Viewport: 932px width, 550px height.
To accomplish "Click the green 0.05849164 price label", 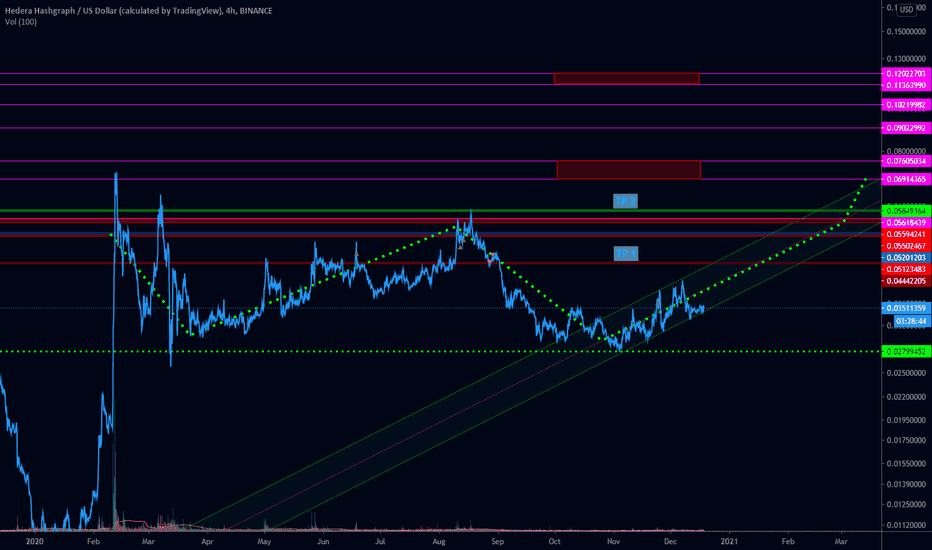I will click(x=906, y=211).
